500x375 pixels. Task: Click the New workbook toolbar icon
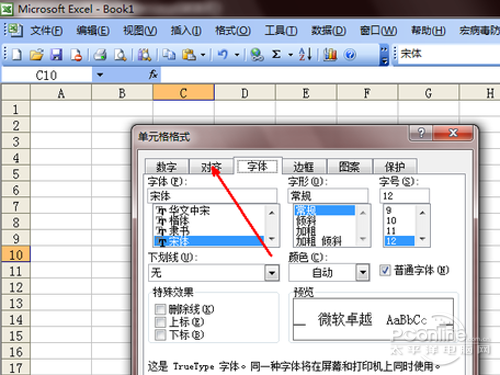[17, 54]
